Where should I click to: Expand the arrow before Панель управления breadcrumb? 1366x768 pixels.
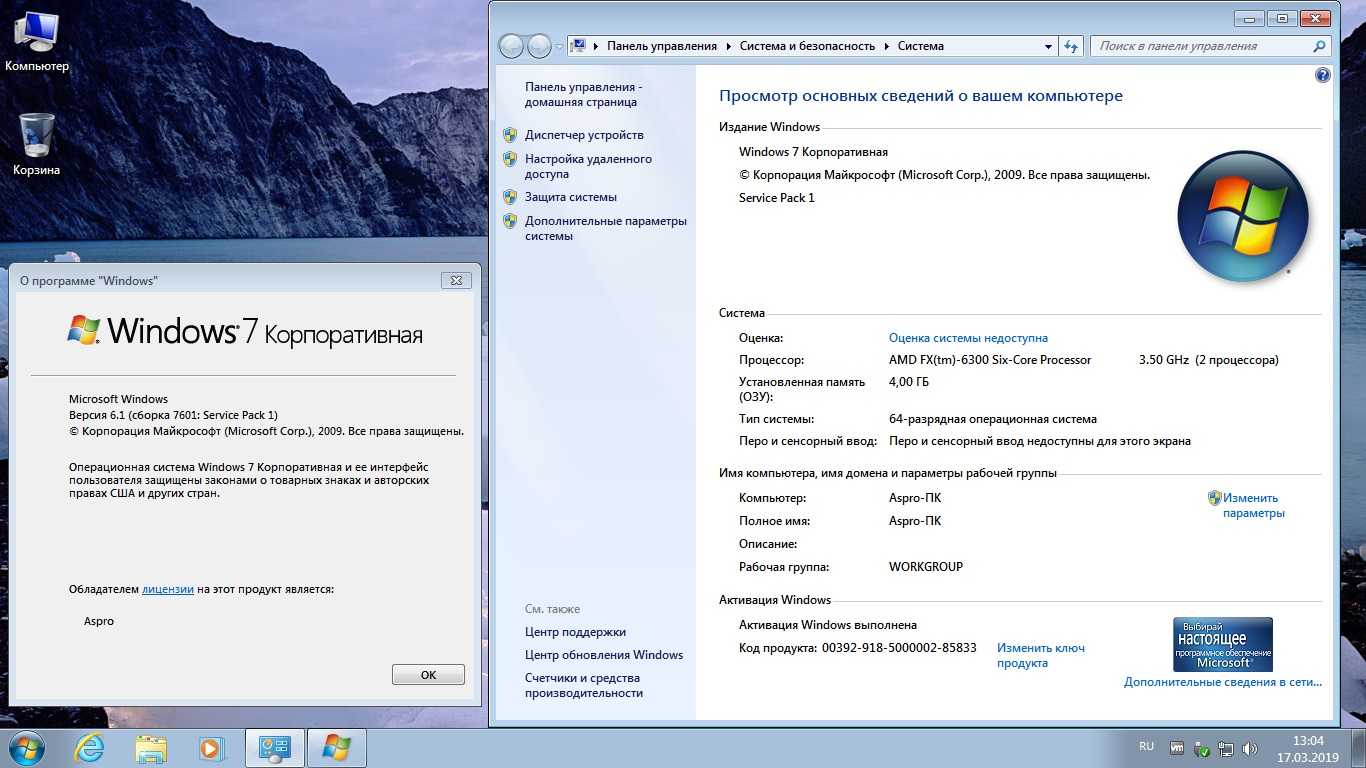pos(596,46)
